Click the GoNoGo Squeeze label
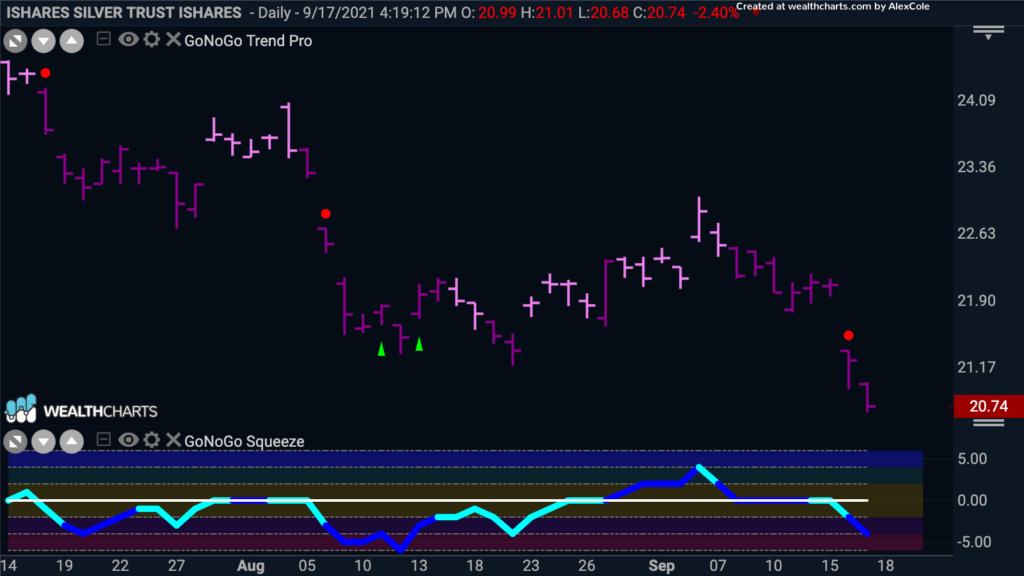This screenshot has width=1024, height=576. (x=244, y=441)
